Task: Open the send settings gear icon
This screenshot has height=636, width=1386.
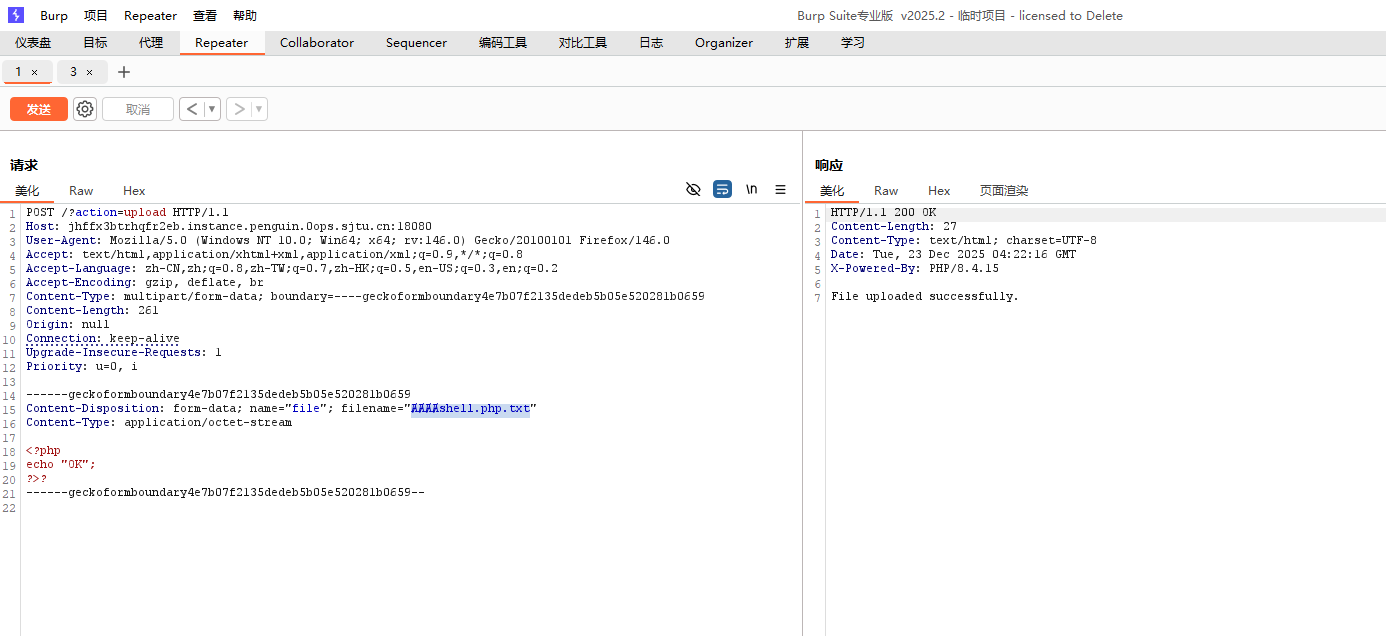Action: [x=85, y=109]
